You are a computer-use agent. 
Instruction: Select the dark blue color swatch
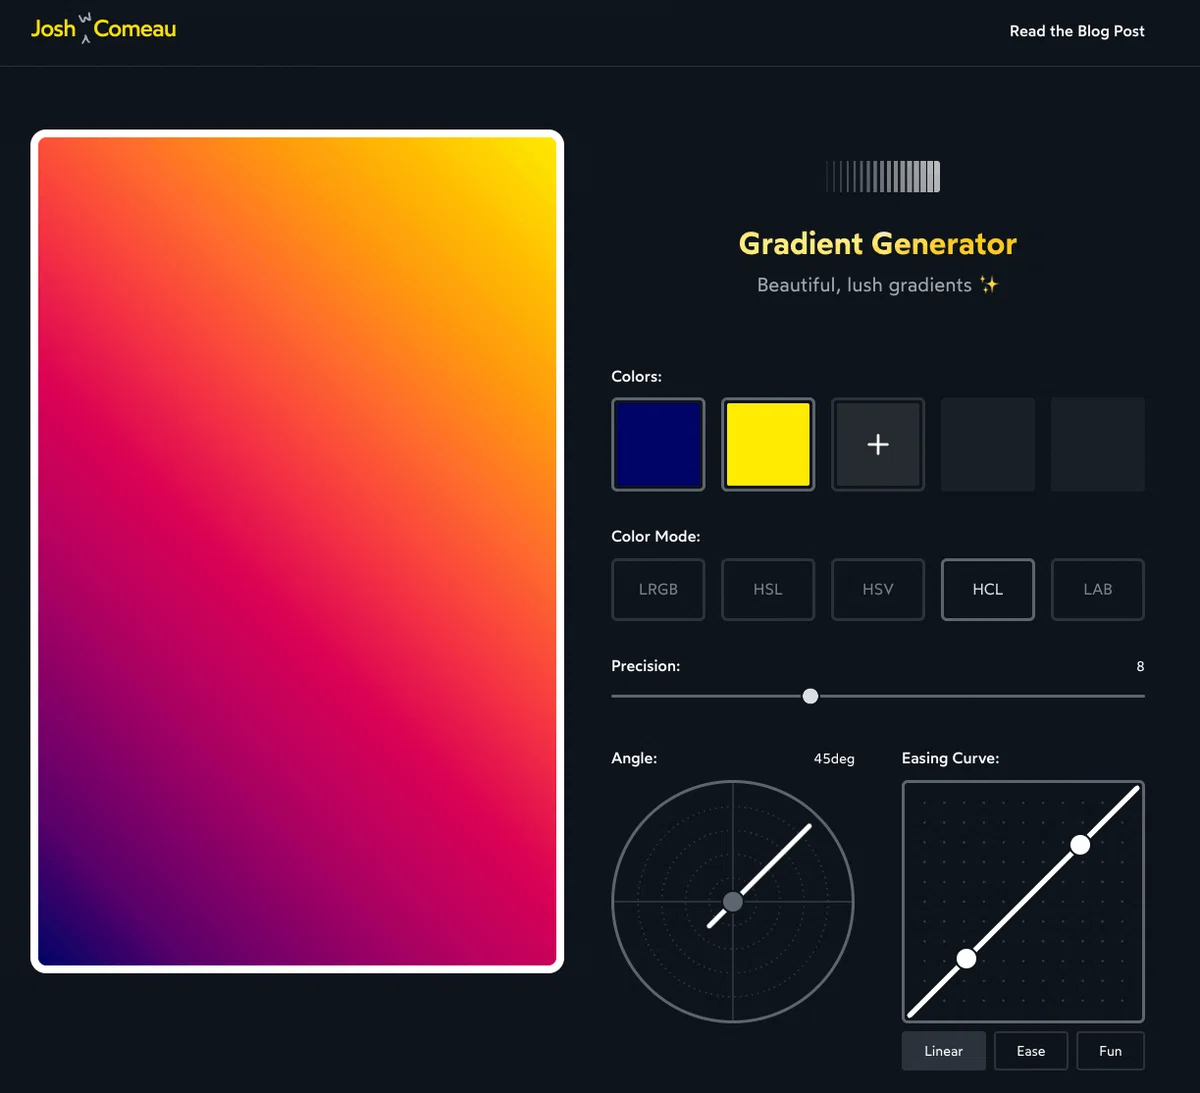[x=658, y=444]
